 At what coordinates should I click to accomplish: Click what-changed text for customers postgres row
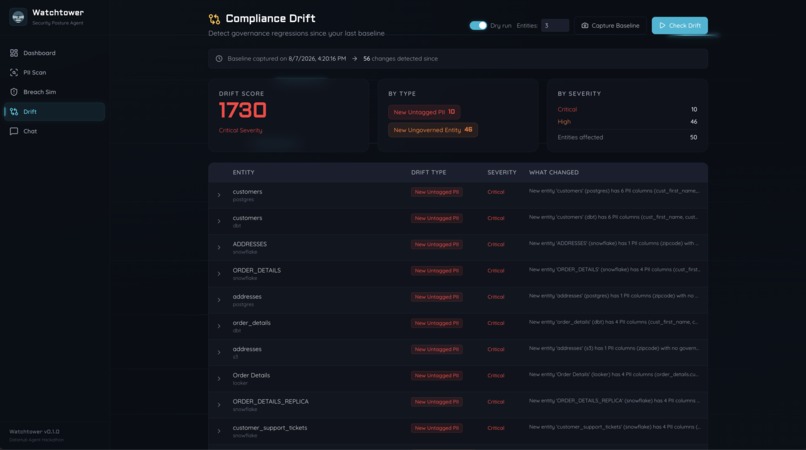(x=614, y=191)
